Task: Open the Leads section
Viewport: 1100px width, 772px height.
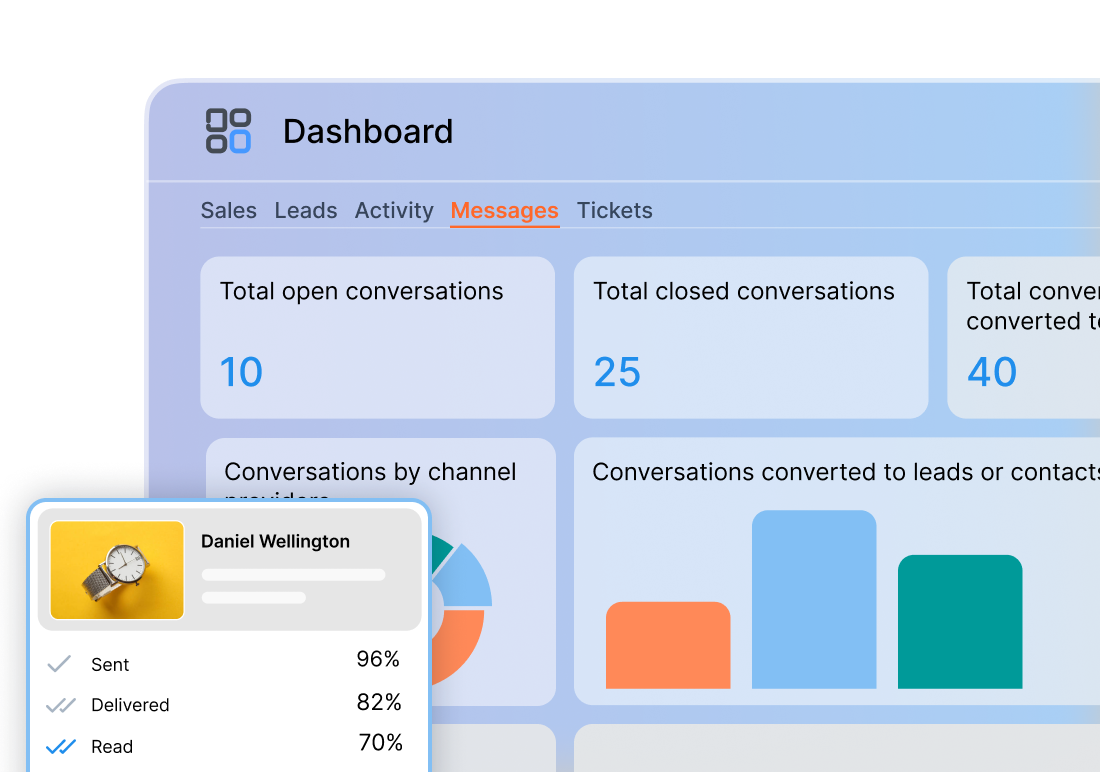Action: pyautogui.click(x=305, y=210)
